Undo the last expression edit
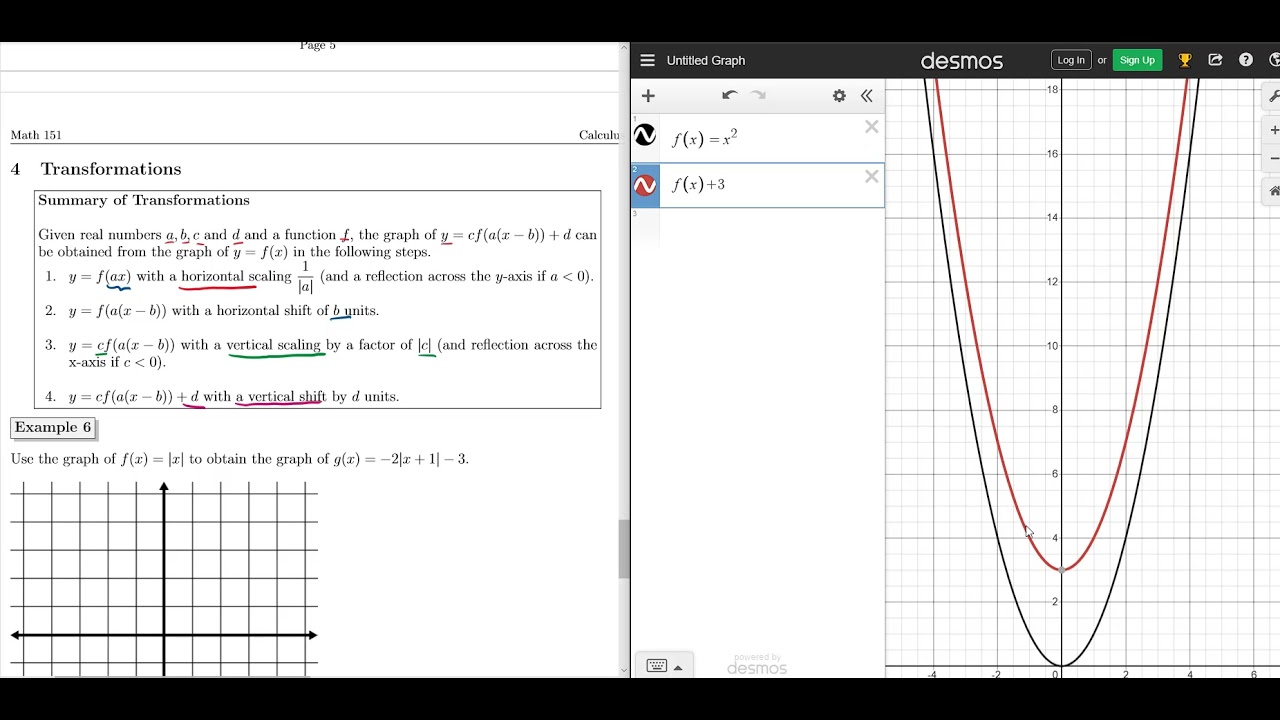 [x=729, y=96]
